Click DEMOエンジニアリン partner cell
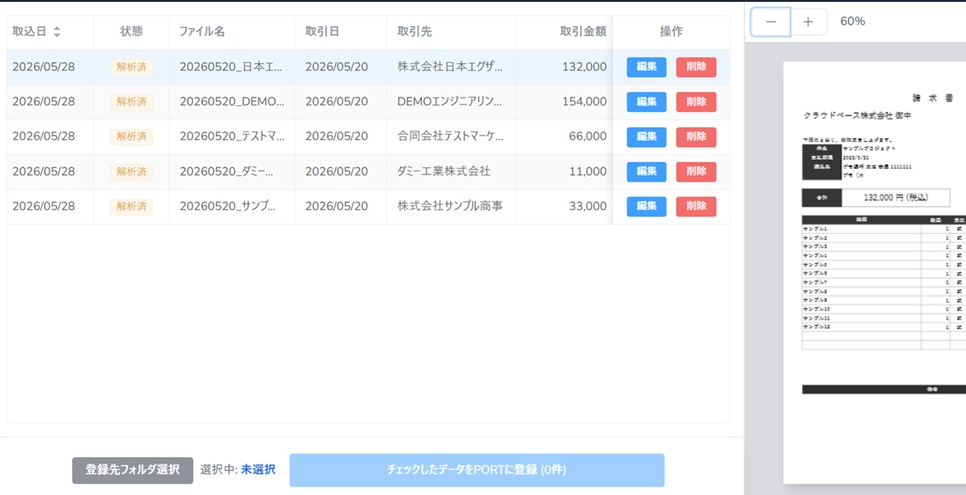 click(x=450, y=102)
